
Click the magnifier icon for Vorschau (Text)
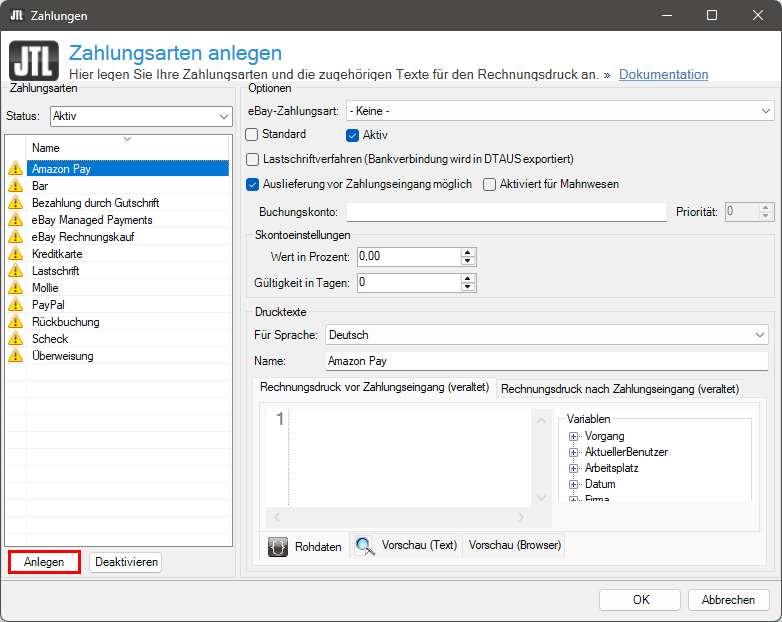tap(365, 546)
